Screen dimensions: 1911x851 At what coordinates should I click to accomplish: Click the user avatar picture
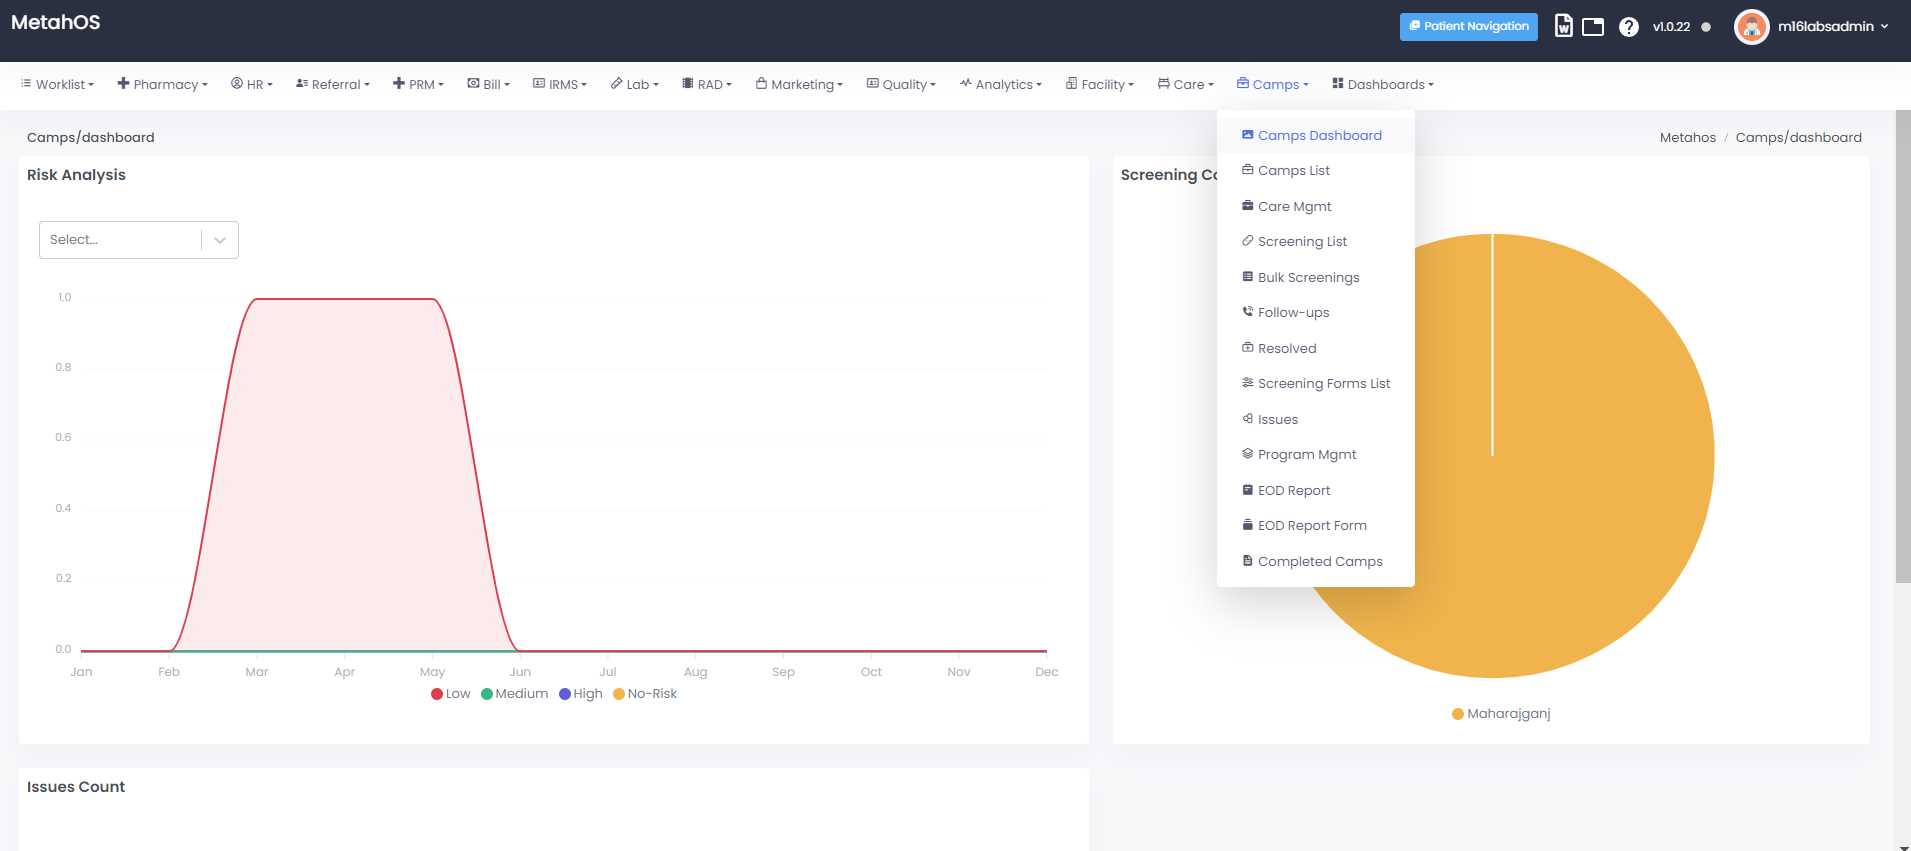1751,27
